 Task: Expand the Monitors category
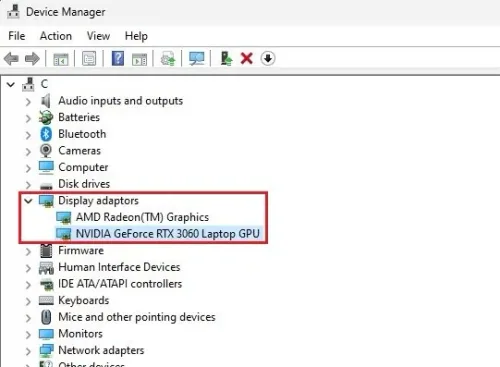tap(28, 335)
